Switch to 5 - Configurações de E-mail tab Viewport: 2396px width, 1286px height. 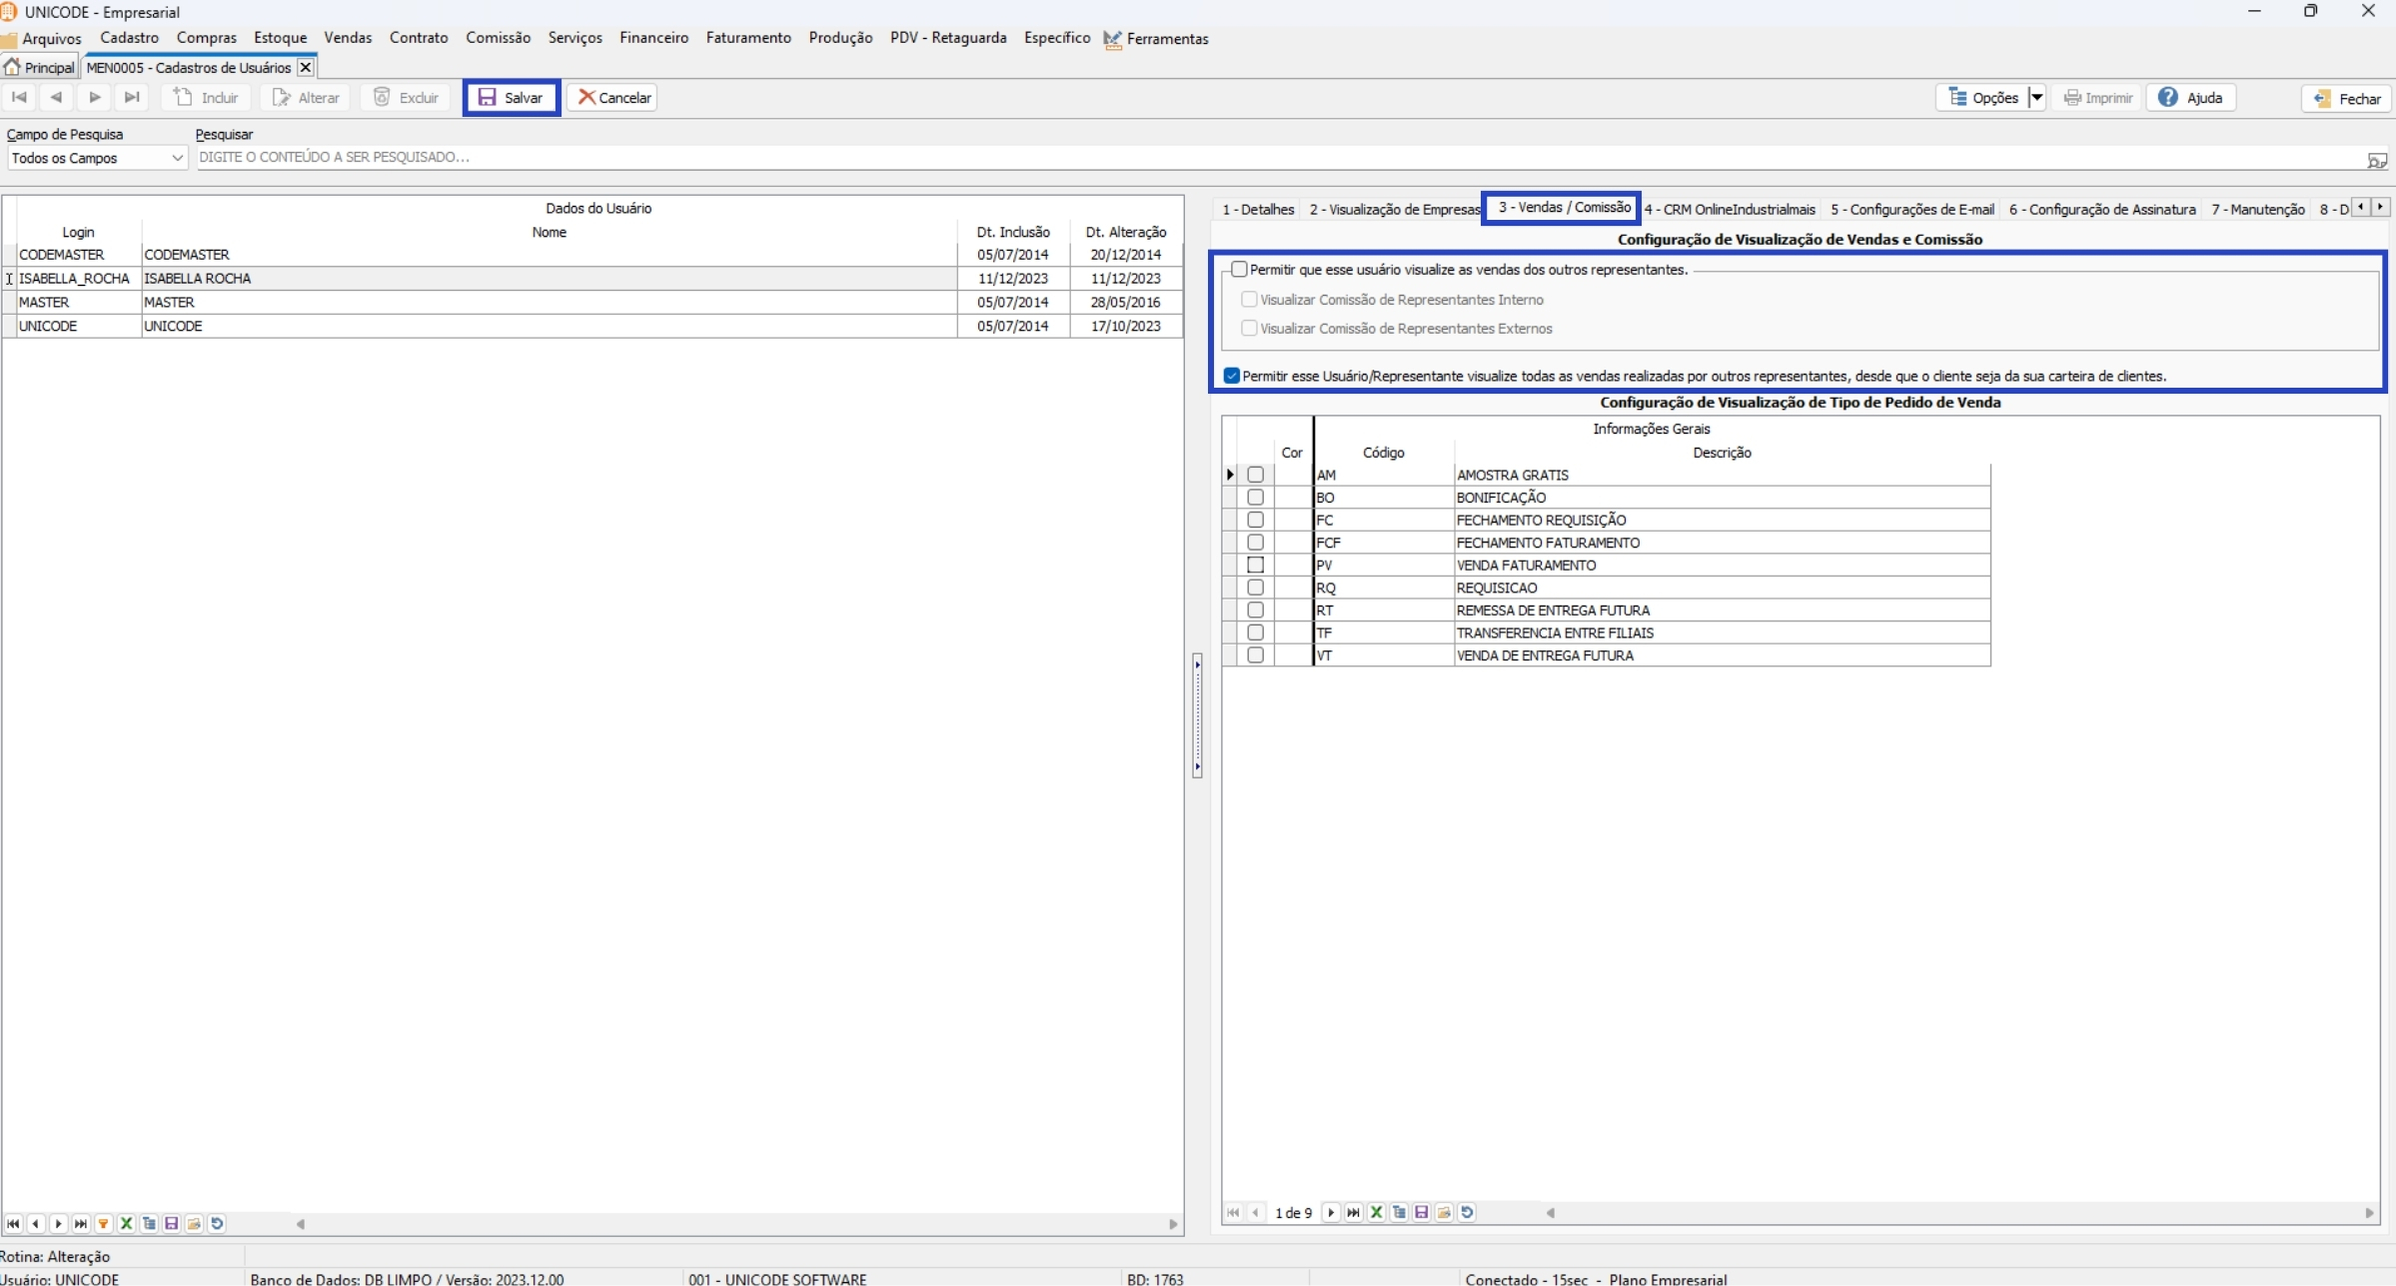pyautogui.click(x=1911, y=209)
